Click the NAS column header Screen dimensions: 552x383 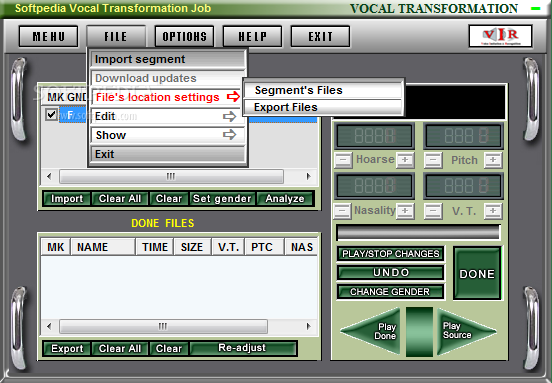[x=301, y=247]
